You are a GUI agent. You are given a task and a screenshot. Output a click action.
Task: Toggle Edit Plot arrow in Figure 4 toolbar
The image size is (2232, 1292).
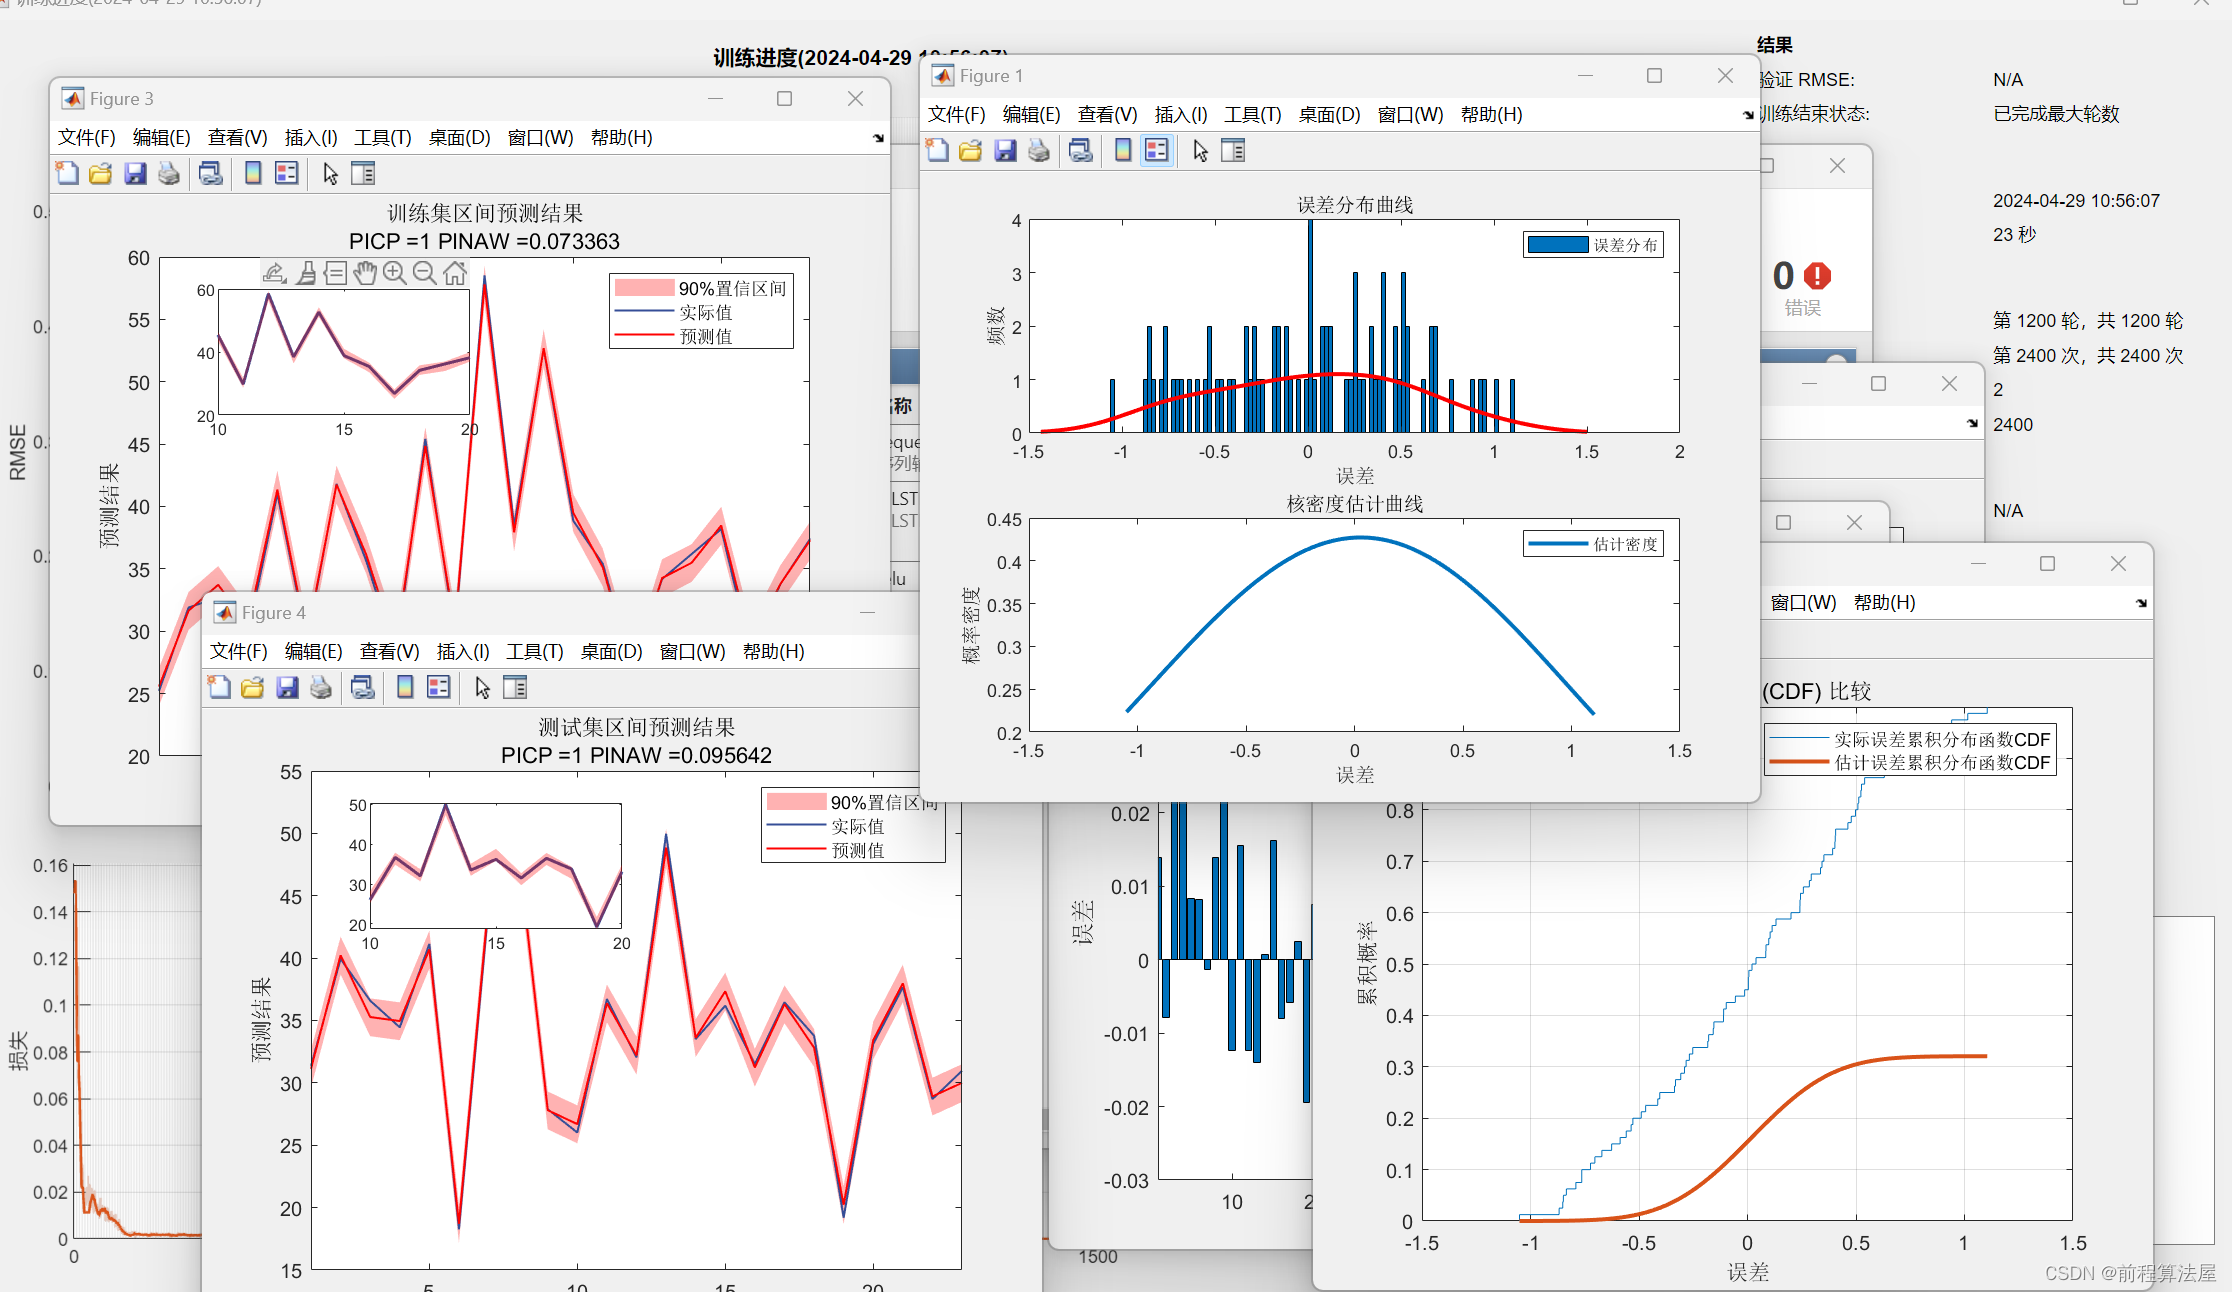tap(483, 687)
